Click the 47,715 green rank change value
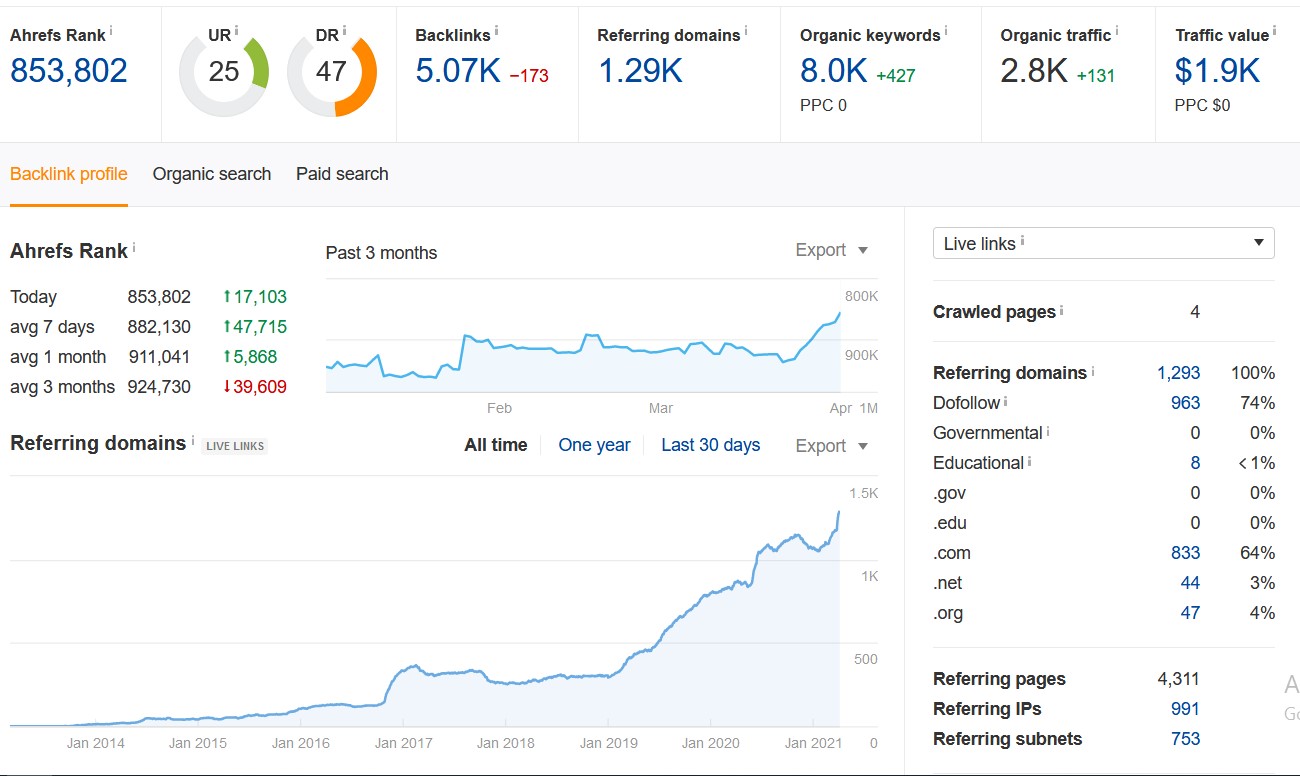The image size is (1300, 776). tap(255, 327)
